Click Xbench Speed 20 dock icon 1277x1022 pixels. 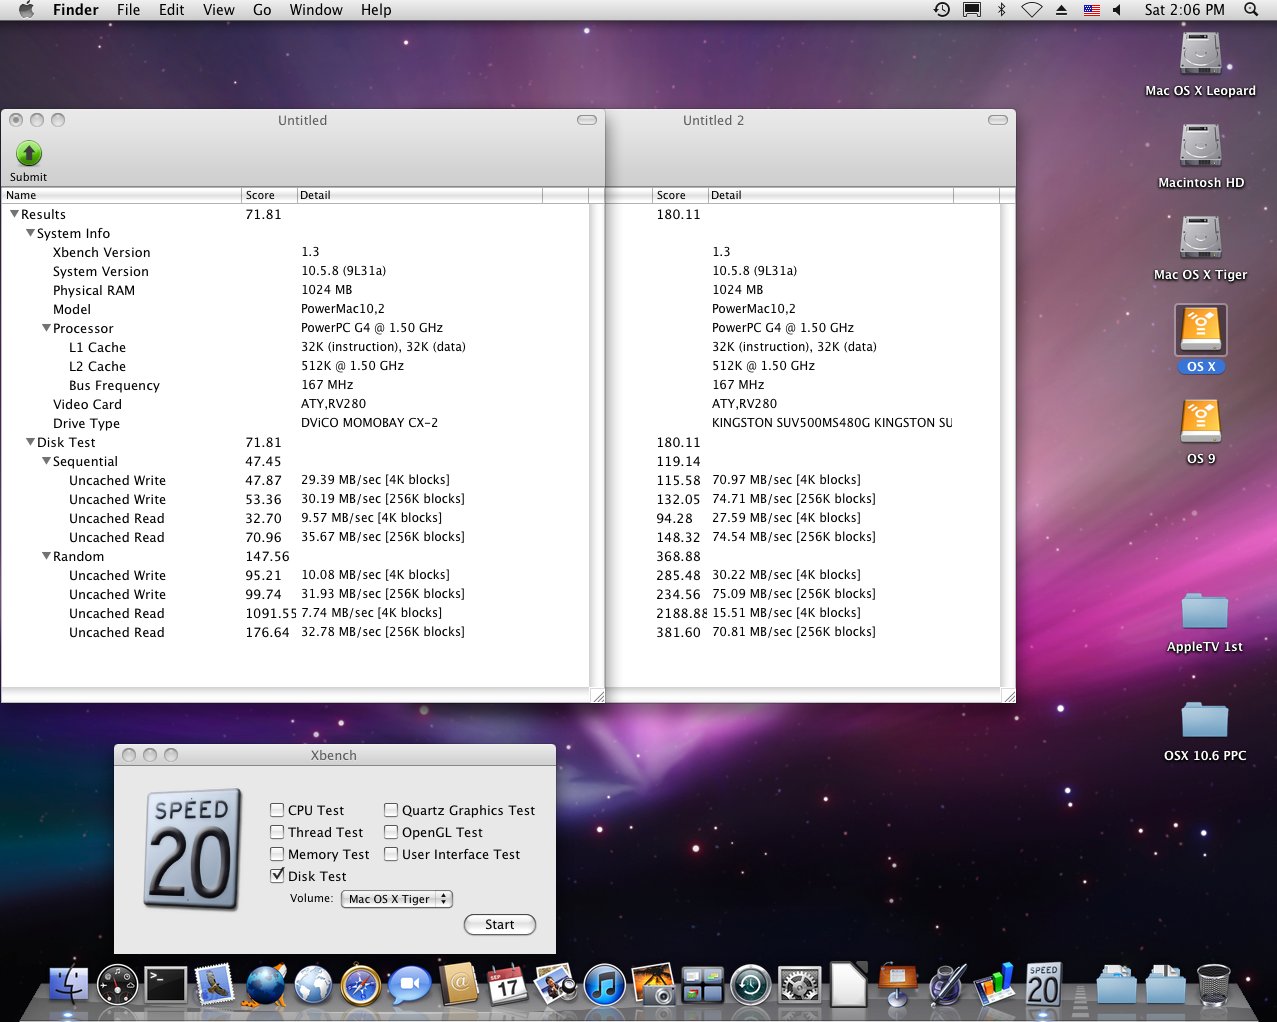point(1043,984)
